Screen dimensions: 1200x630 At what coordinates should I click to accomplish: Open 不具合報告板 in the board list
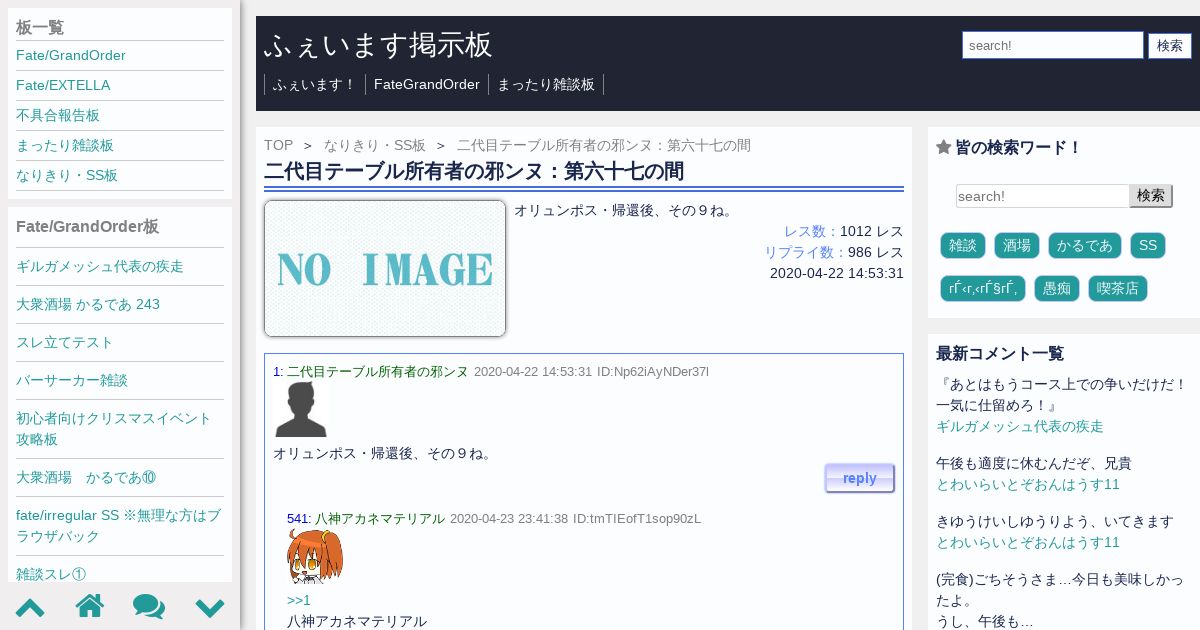click(x=58, y=115)
